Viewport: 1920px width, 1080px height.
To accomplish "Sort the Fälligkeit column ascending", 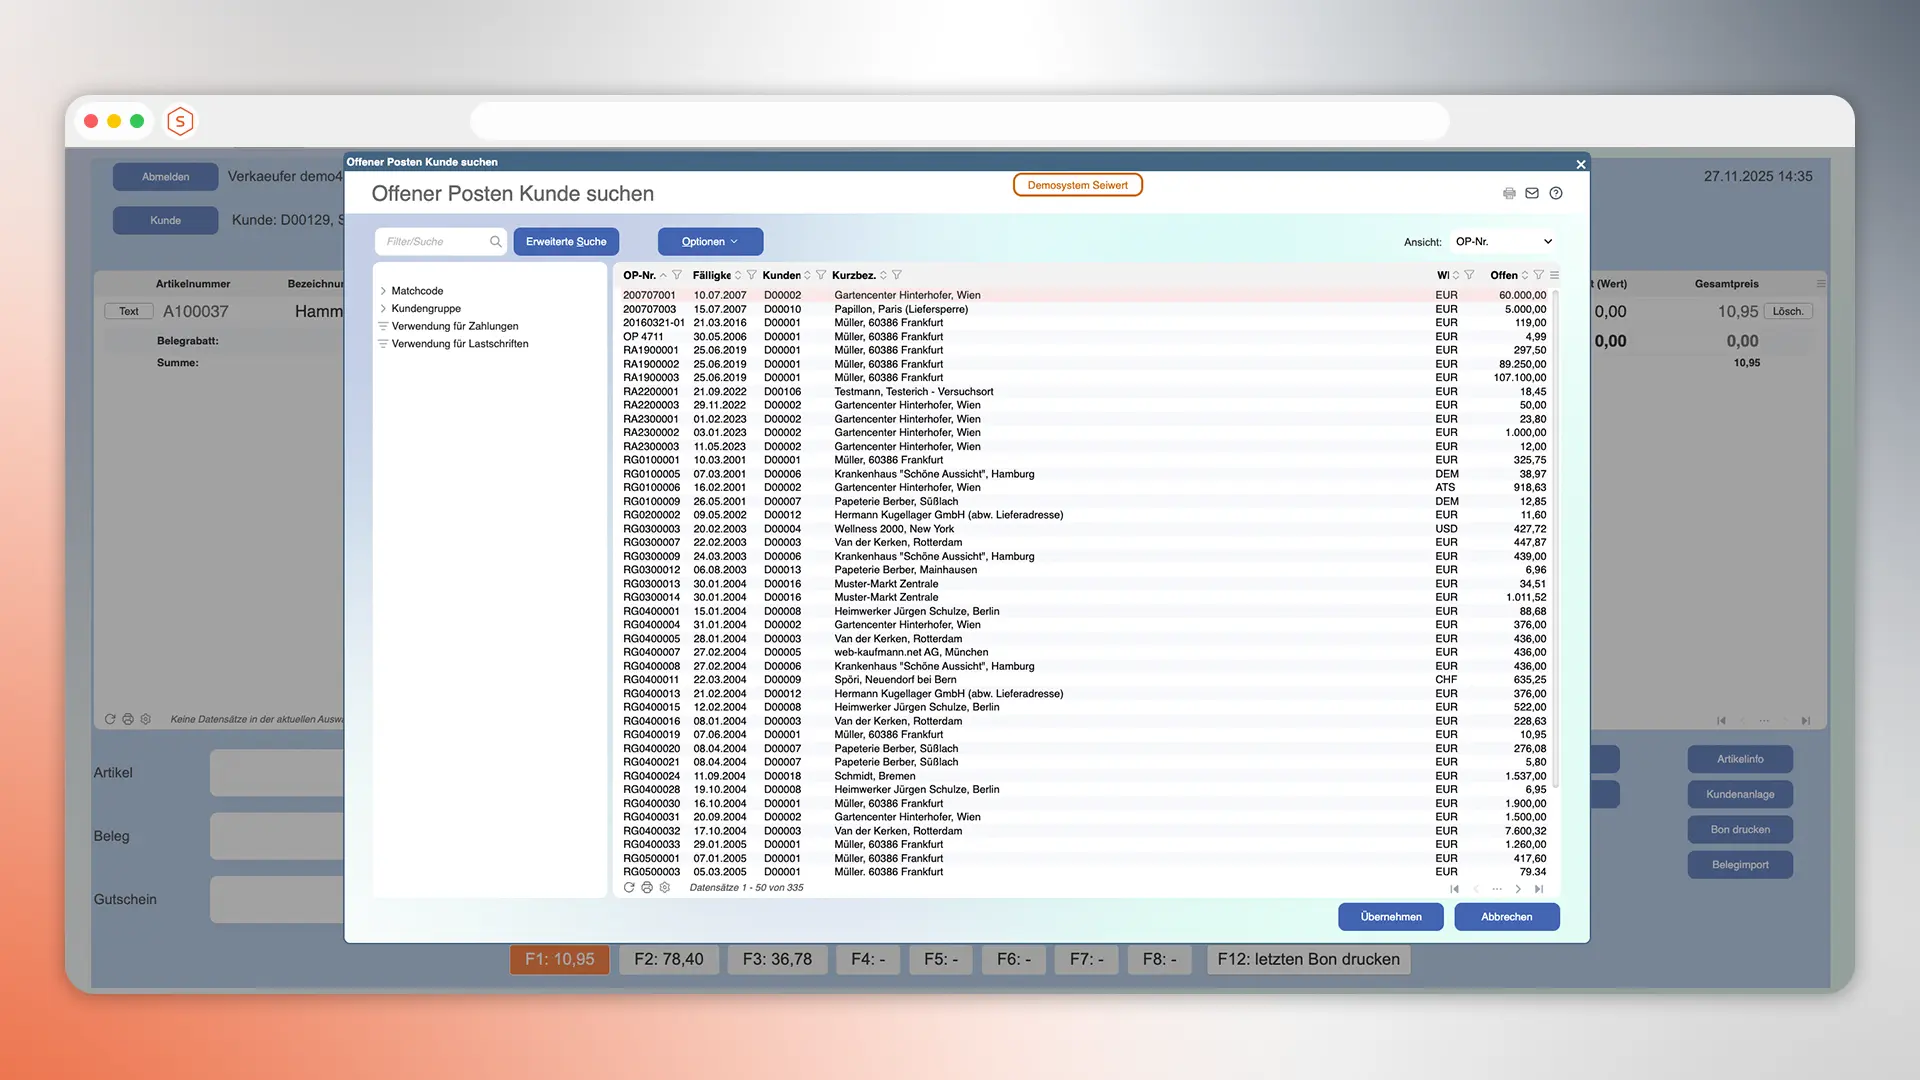I will tap(738, 275).
